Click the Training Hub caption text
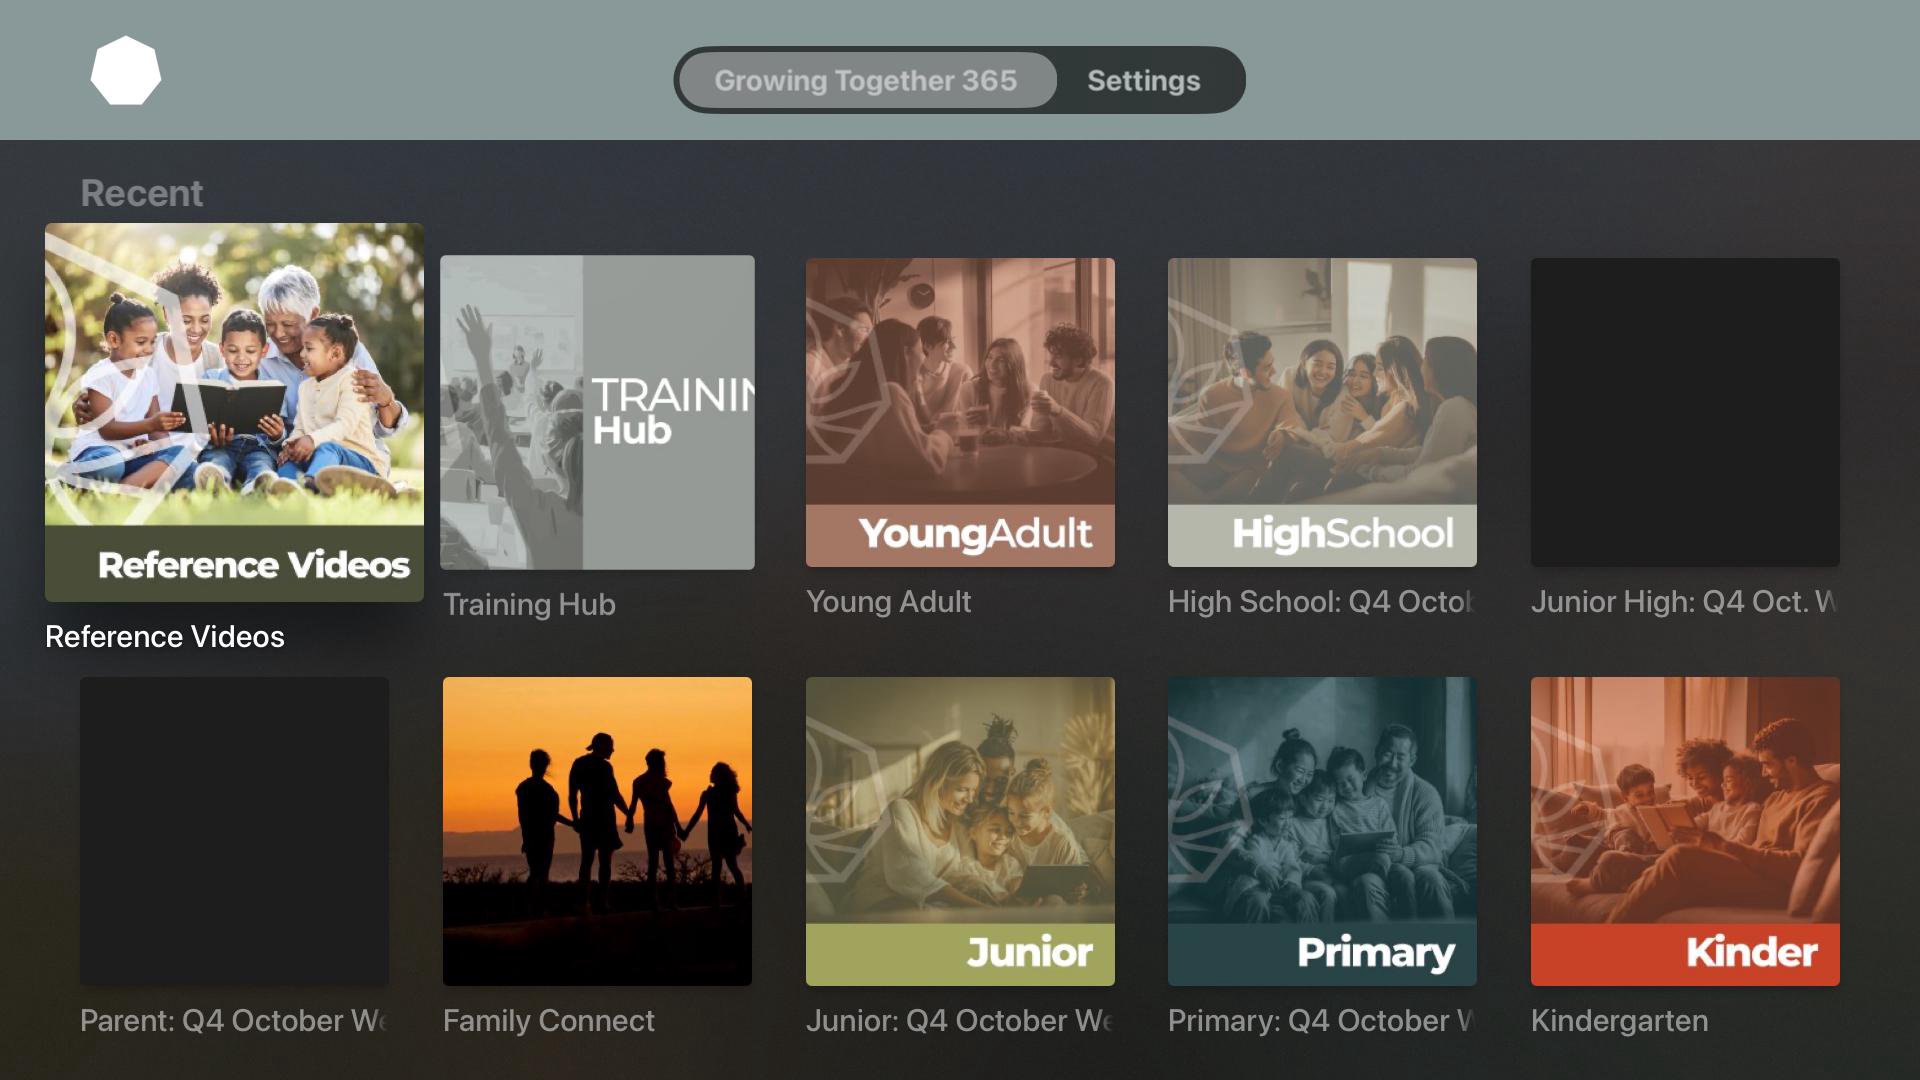Viewport: 1920px width, 1080px height. click(x=529, y=604)
